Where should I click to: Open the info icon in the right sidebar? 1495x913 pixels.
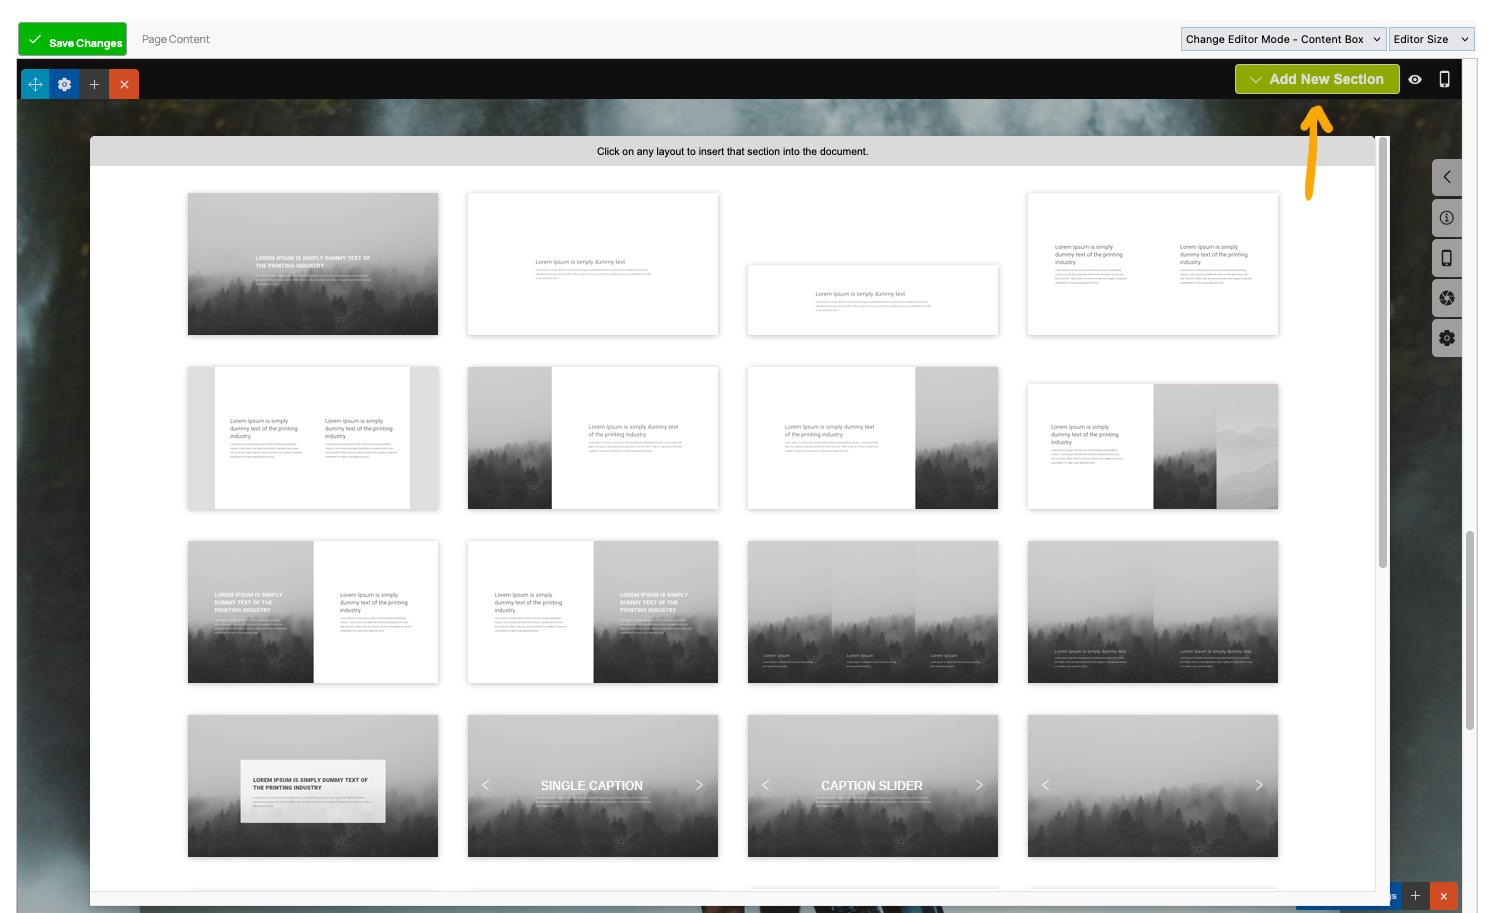pyautogui.click(x=1446, y=218)
